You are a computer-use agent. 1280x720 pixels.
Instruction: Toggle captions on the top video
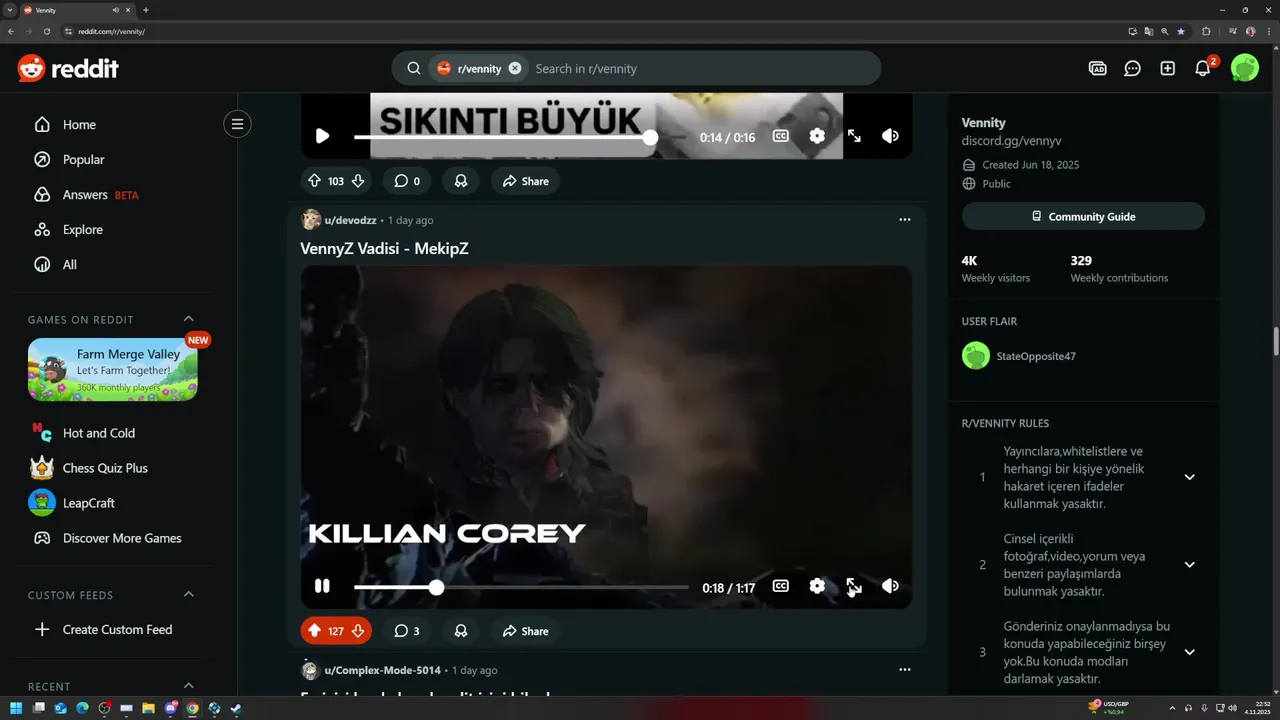[x=781, y=136]
